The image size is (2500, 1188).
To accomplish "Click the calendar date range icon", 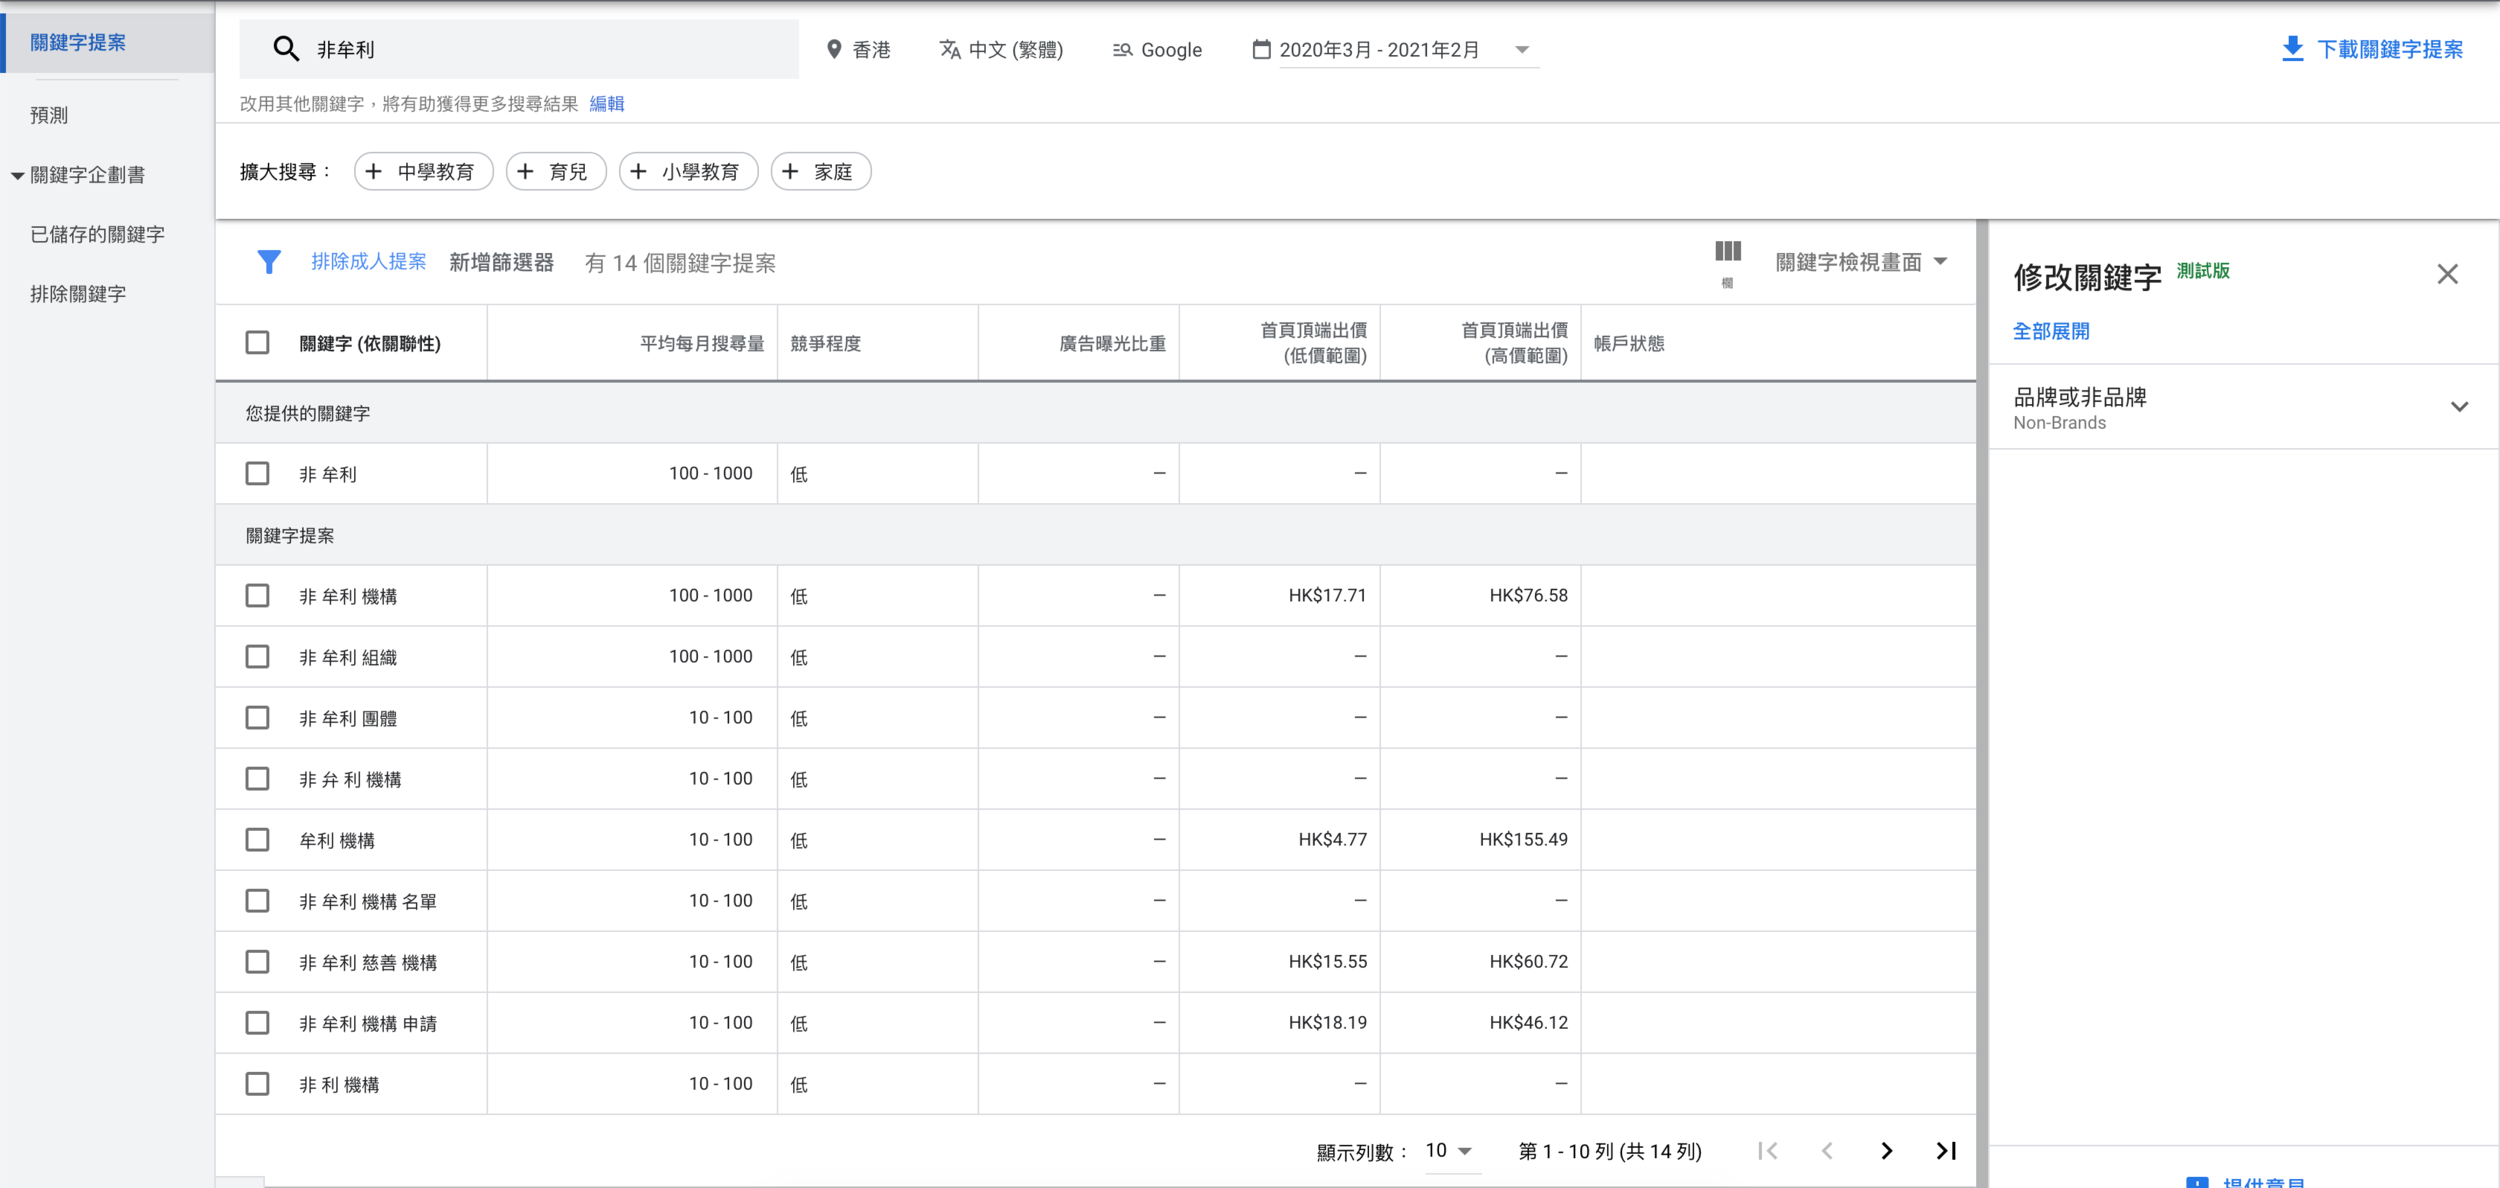I will click(1262, 49).
